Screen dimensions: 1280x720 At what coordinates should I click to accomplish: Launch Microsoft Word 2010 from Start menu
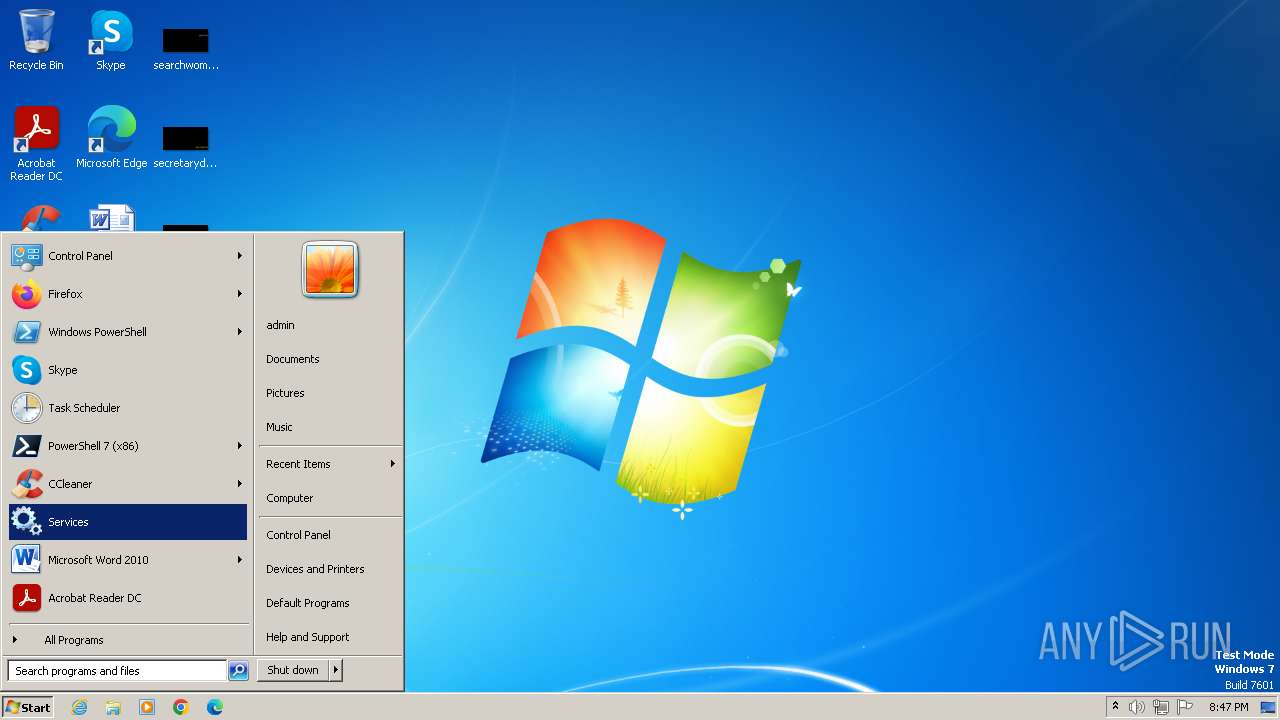pyautogui.click(x=128, y=560)
